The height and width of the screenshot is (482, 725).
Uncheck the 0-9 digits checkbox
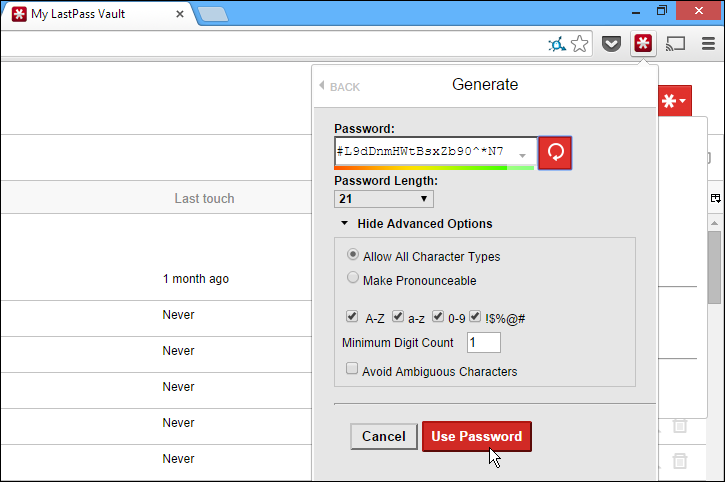(438, 316)
